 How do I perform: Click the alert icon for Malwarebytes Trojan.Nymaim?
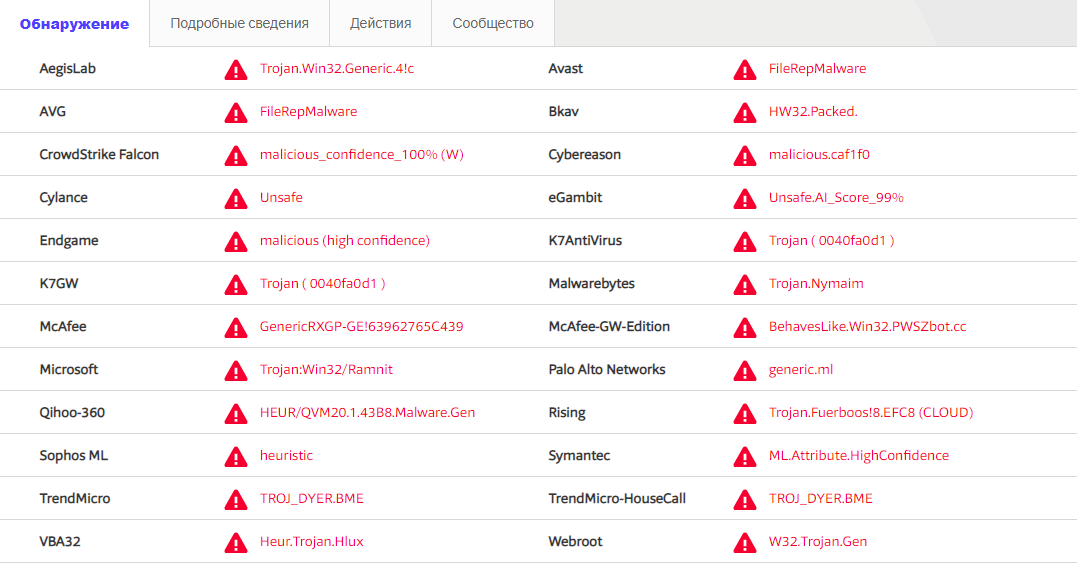coord(744,284)
